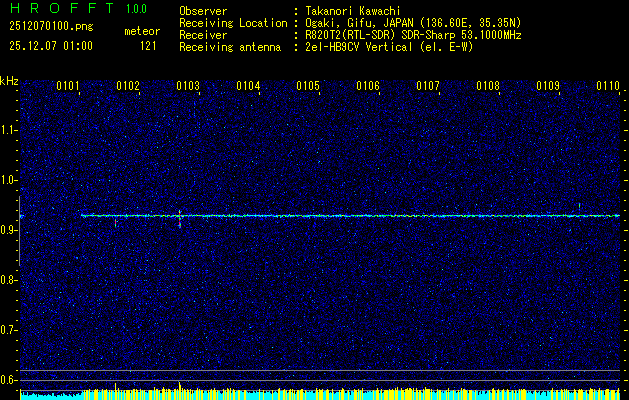Image resolution: width=629 pixels, height=400 pixels.
Task: Click frequency label 0.9
Action: (x=9, y=230)
